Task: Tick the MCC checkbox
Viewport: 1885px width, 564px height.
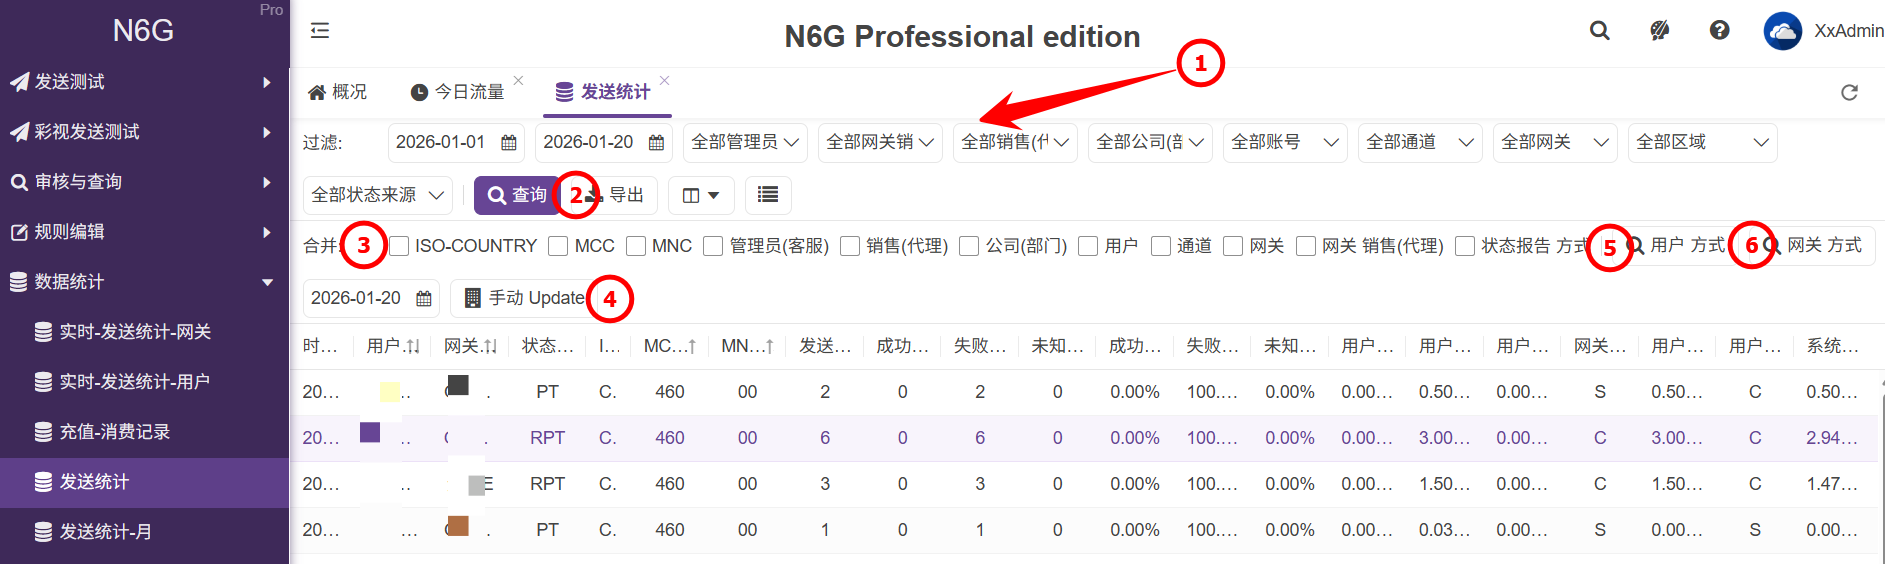Action: pos(558,246)
